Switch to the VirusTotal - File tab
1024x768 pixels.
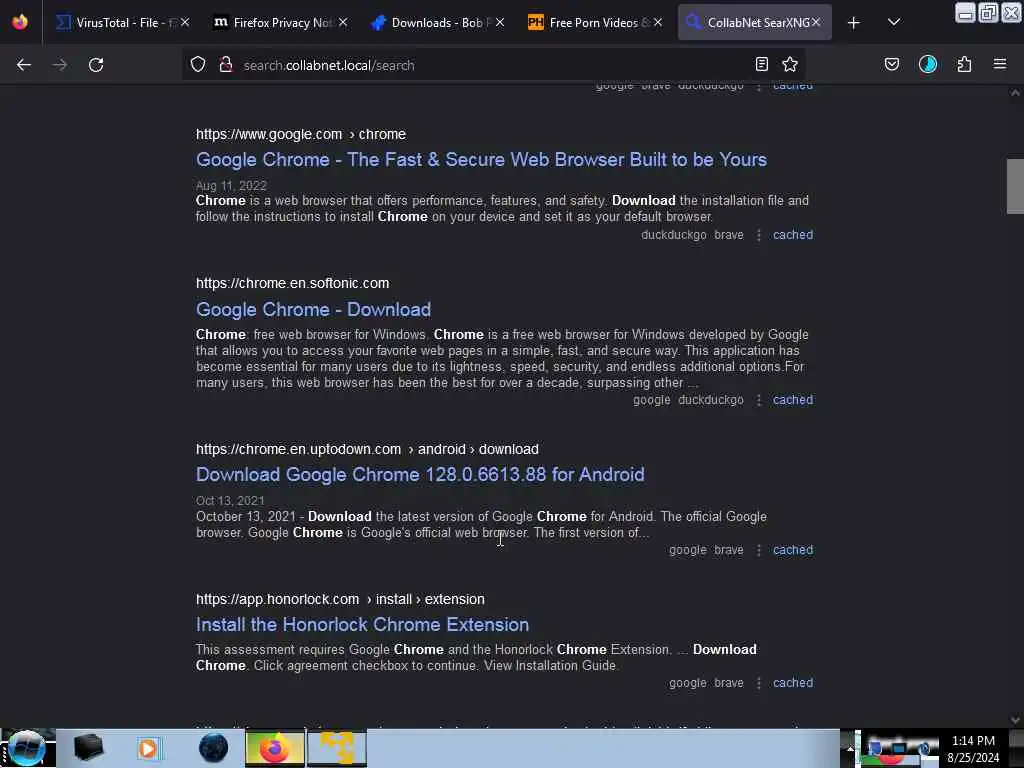click(x=121, y=23)
